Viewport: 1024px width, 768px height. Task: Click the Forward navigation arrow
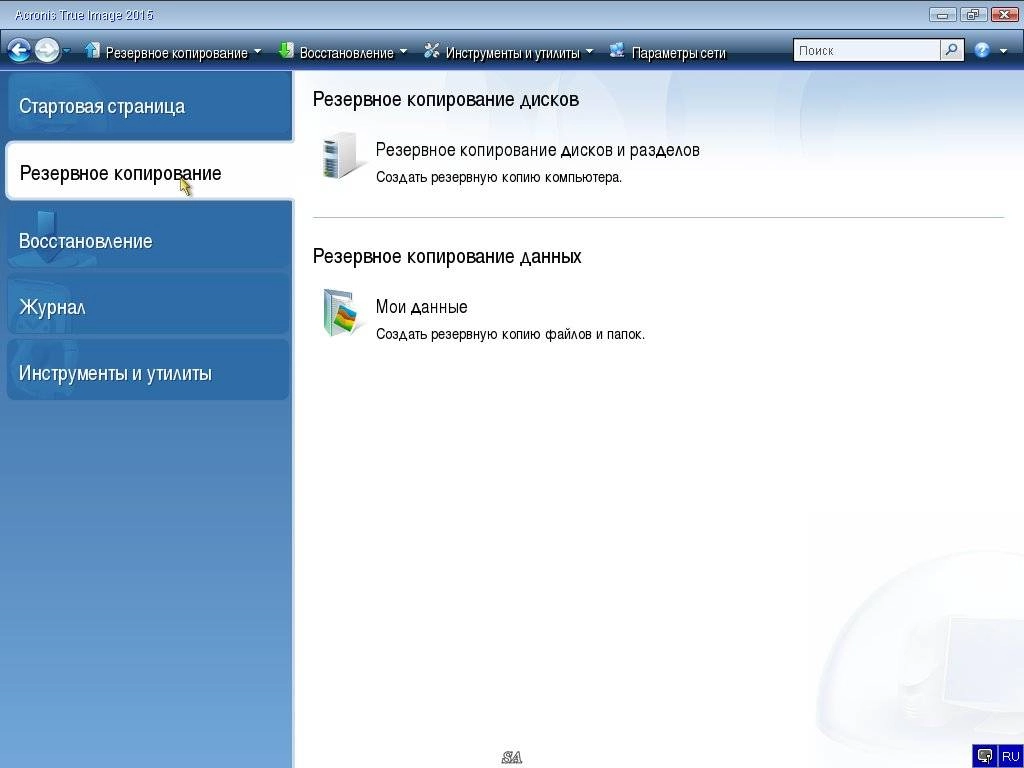click(x=47, y=50)
